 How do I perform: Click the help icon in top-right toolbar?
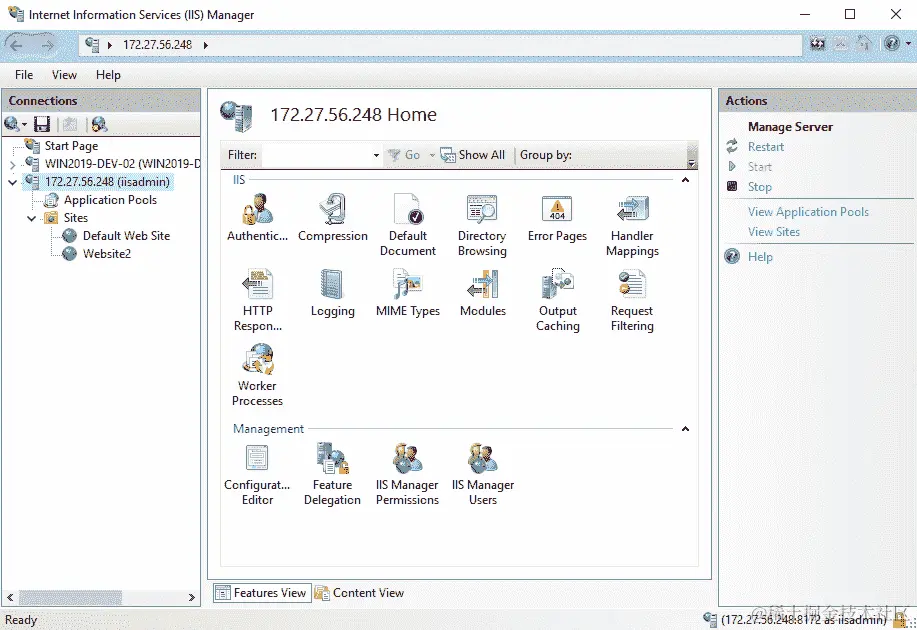(x=892, y=43)
